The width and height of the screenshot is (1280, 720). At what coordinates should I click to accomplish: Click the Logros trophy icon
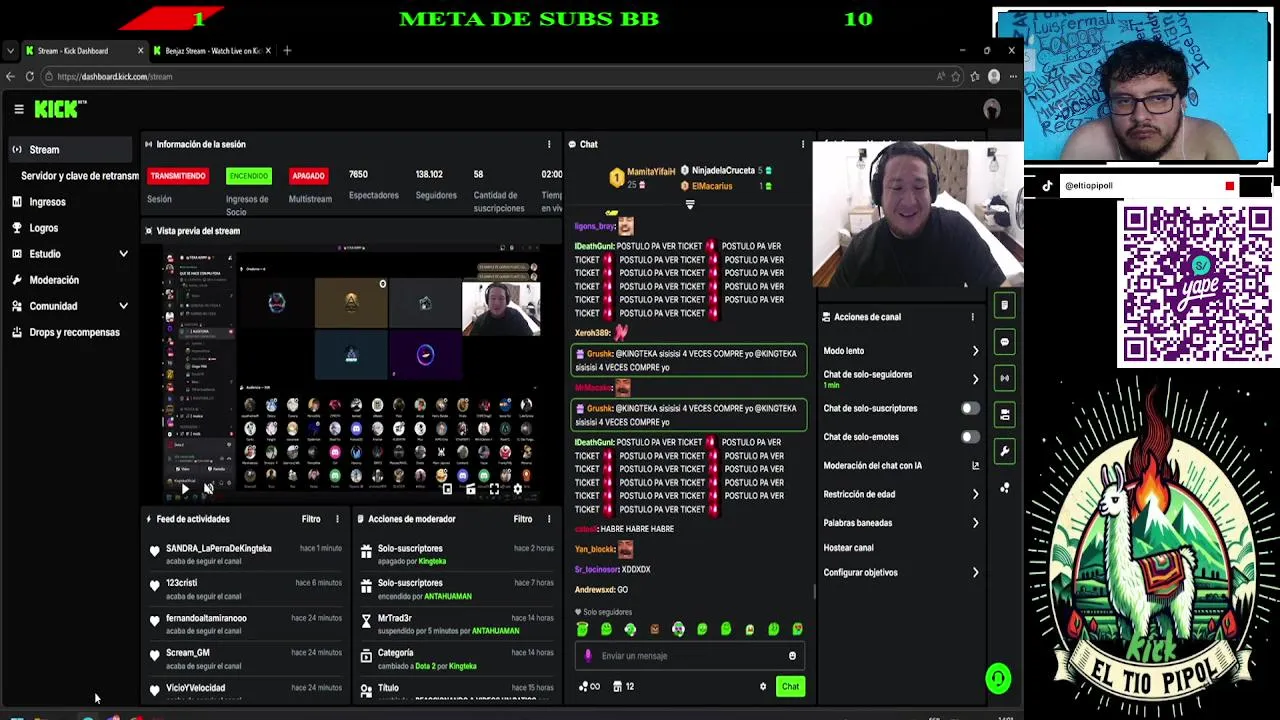(17, 228)
